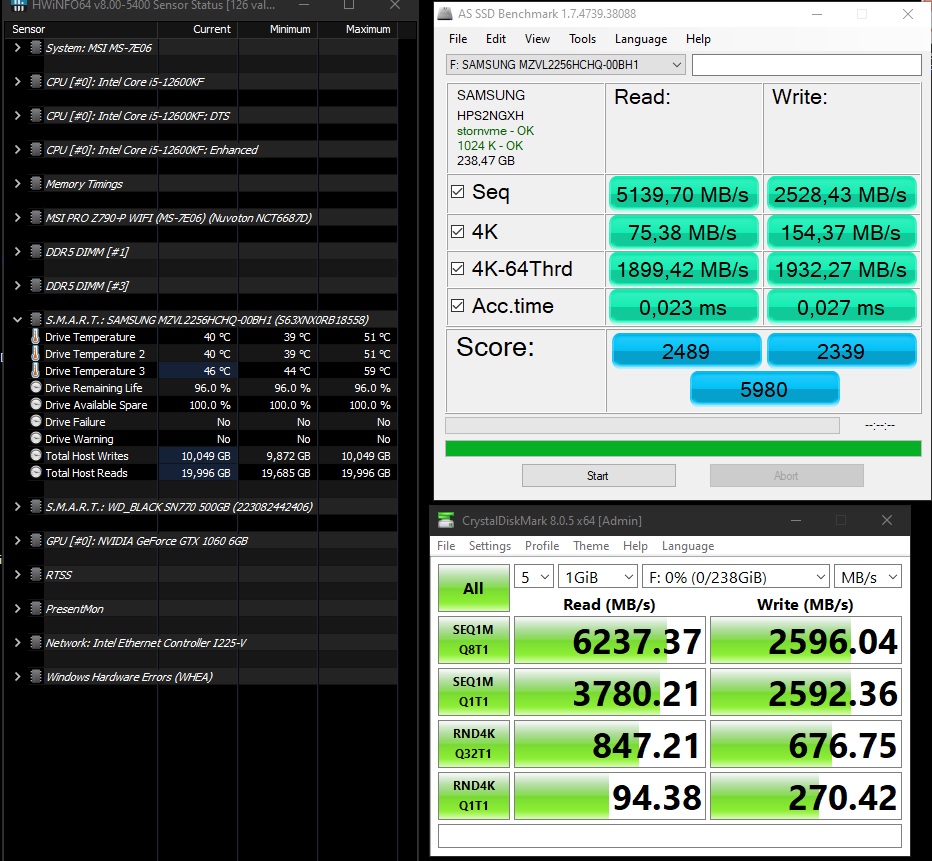Click the green AS SSD overall progress bar
The width and height of the screenshot is (932, 861).
click(683, 448)
